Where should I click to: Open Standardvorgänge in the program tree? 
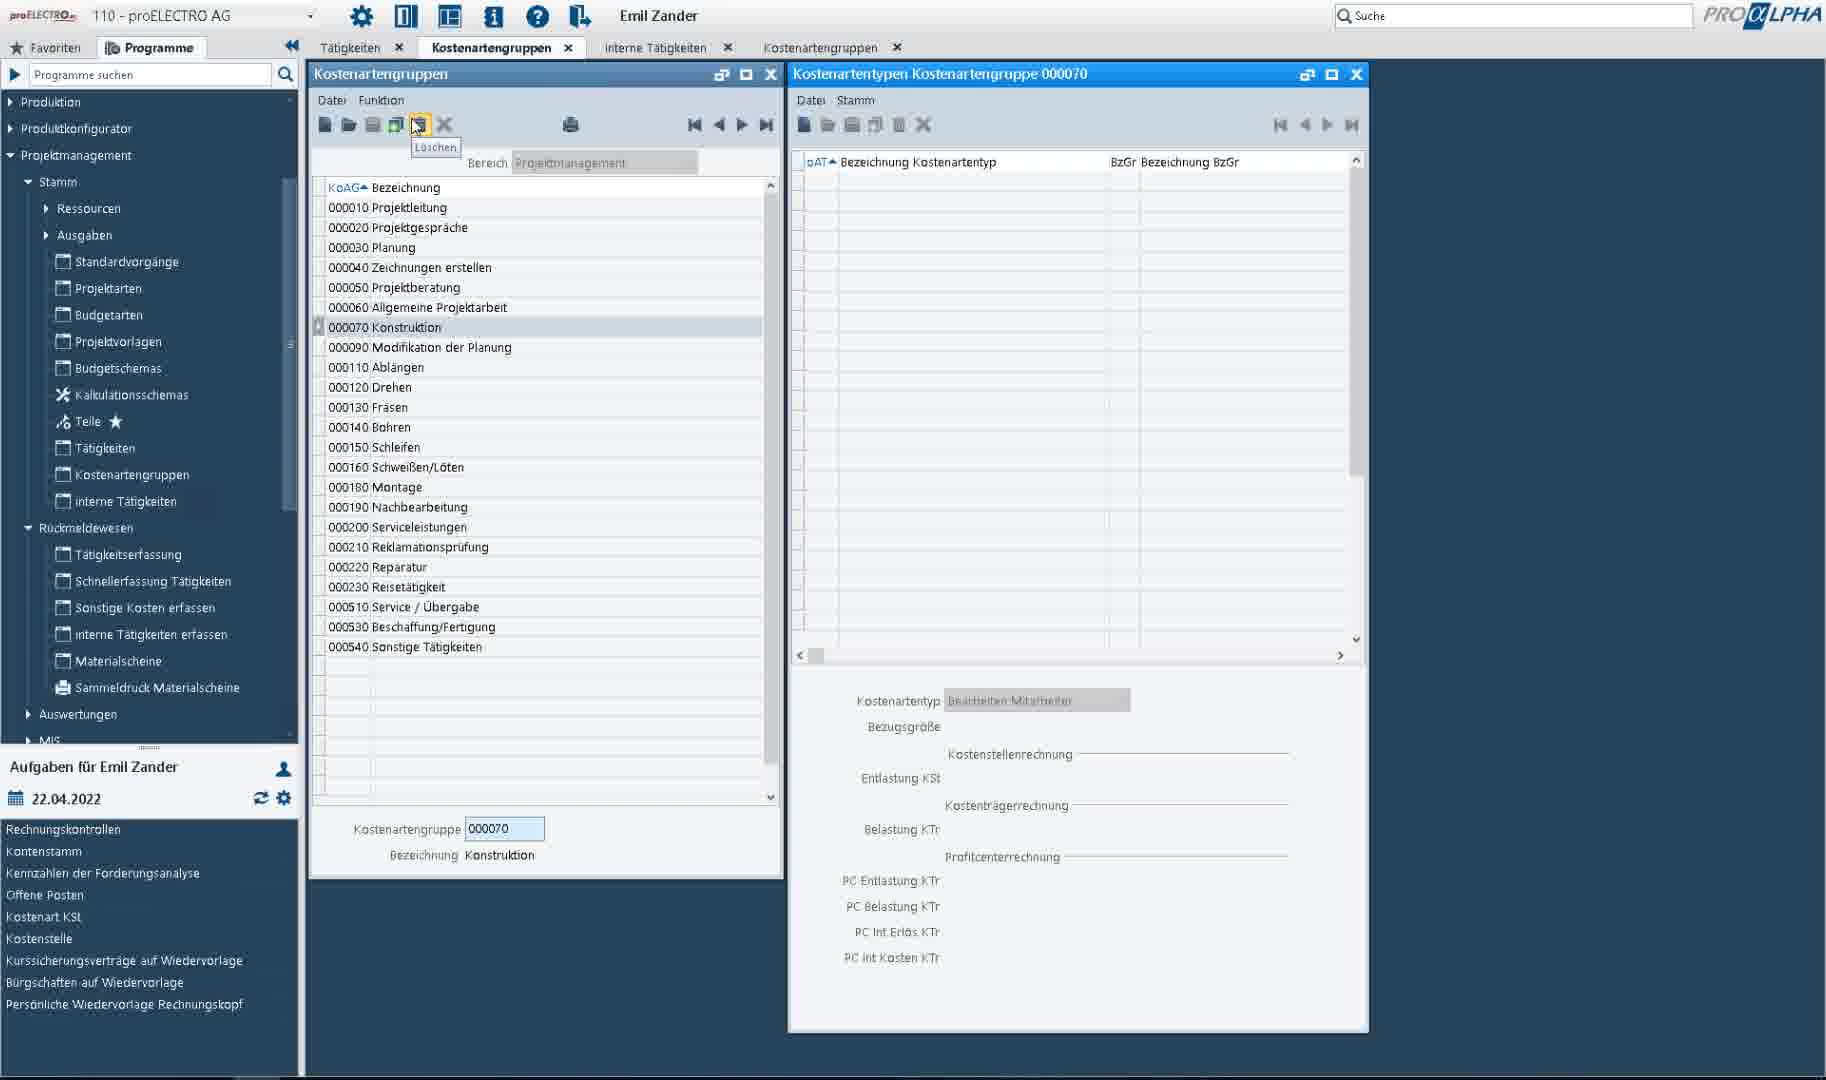click(x=127, y=262)
